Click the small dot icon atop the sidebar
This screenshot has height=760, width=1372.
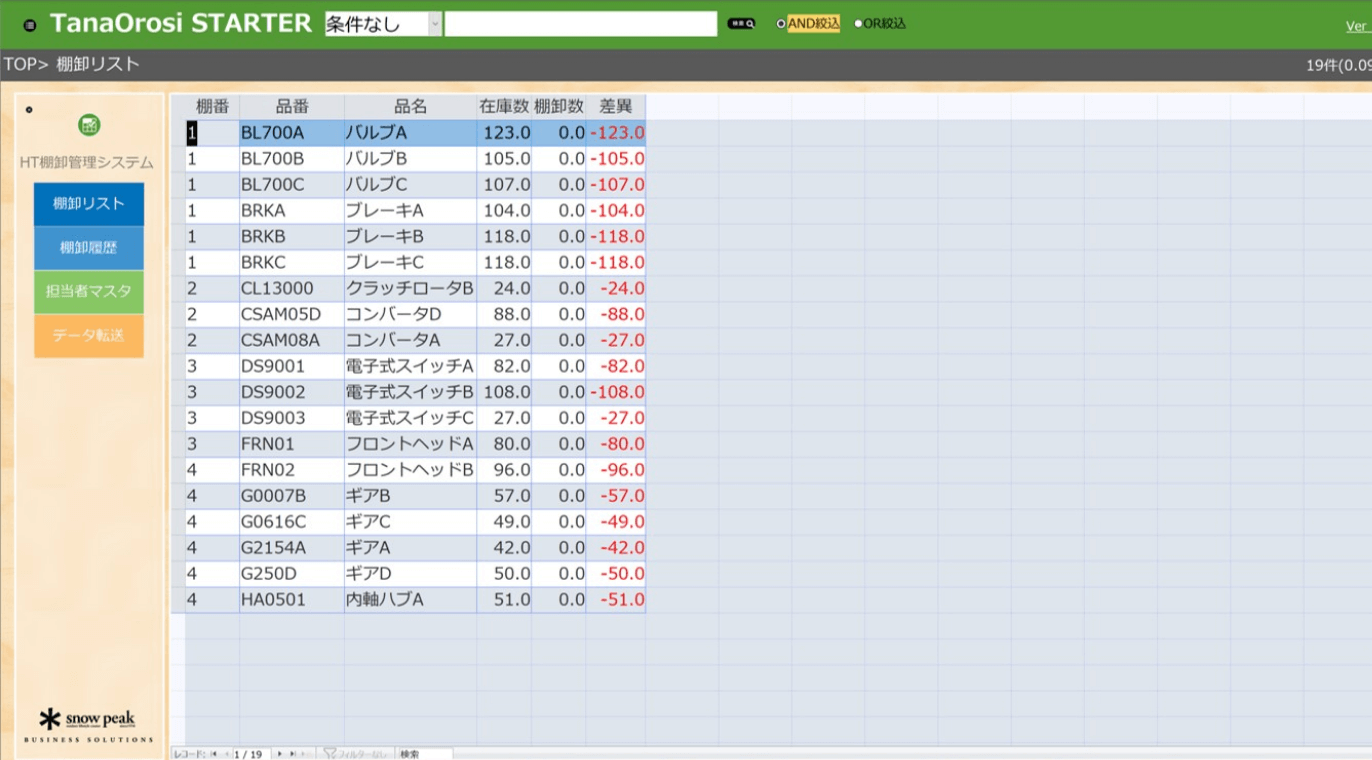pyautogui.click(x=29, y=109)
